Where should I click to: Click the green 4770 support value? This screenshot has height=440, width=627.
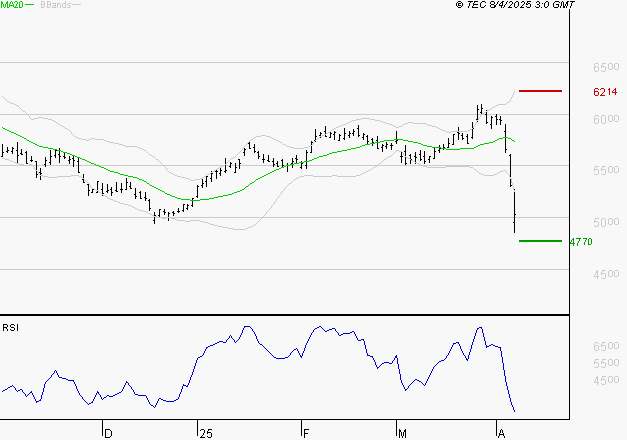point(581,242)
